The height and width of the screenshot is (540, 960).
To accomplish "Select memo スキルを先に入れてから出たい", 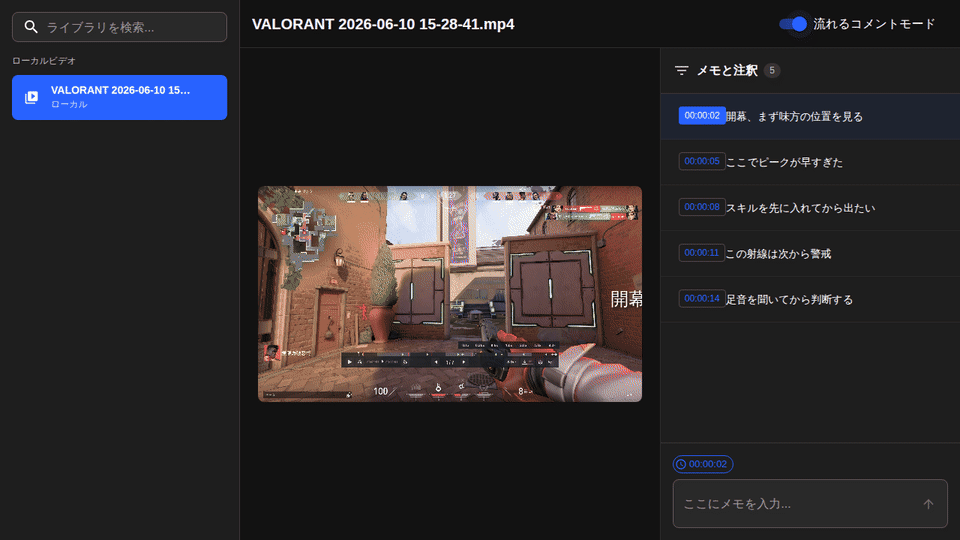I will coord(800,208).
